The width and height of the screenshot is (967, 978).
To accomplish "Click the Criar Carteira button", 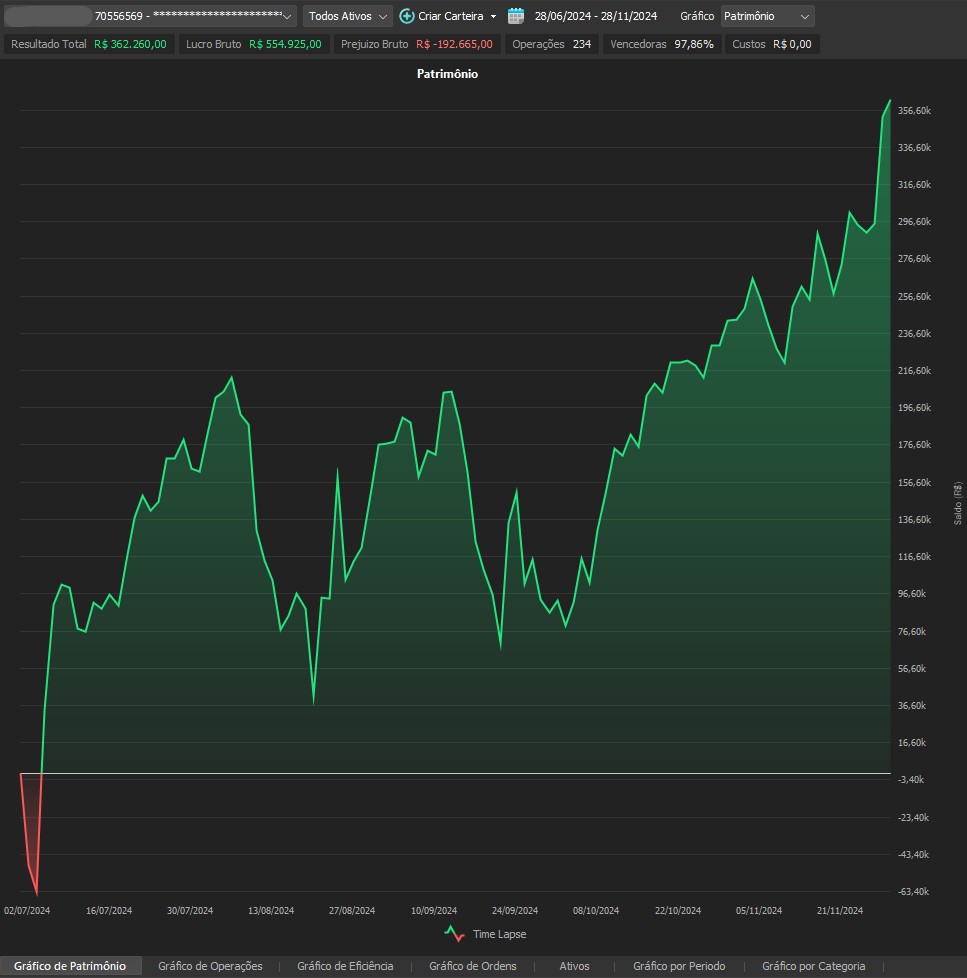I will pos(450,16).
